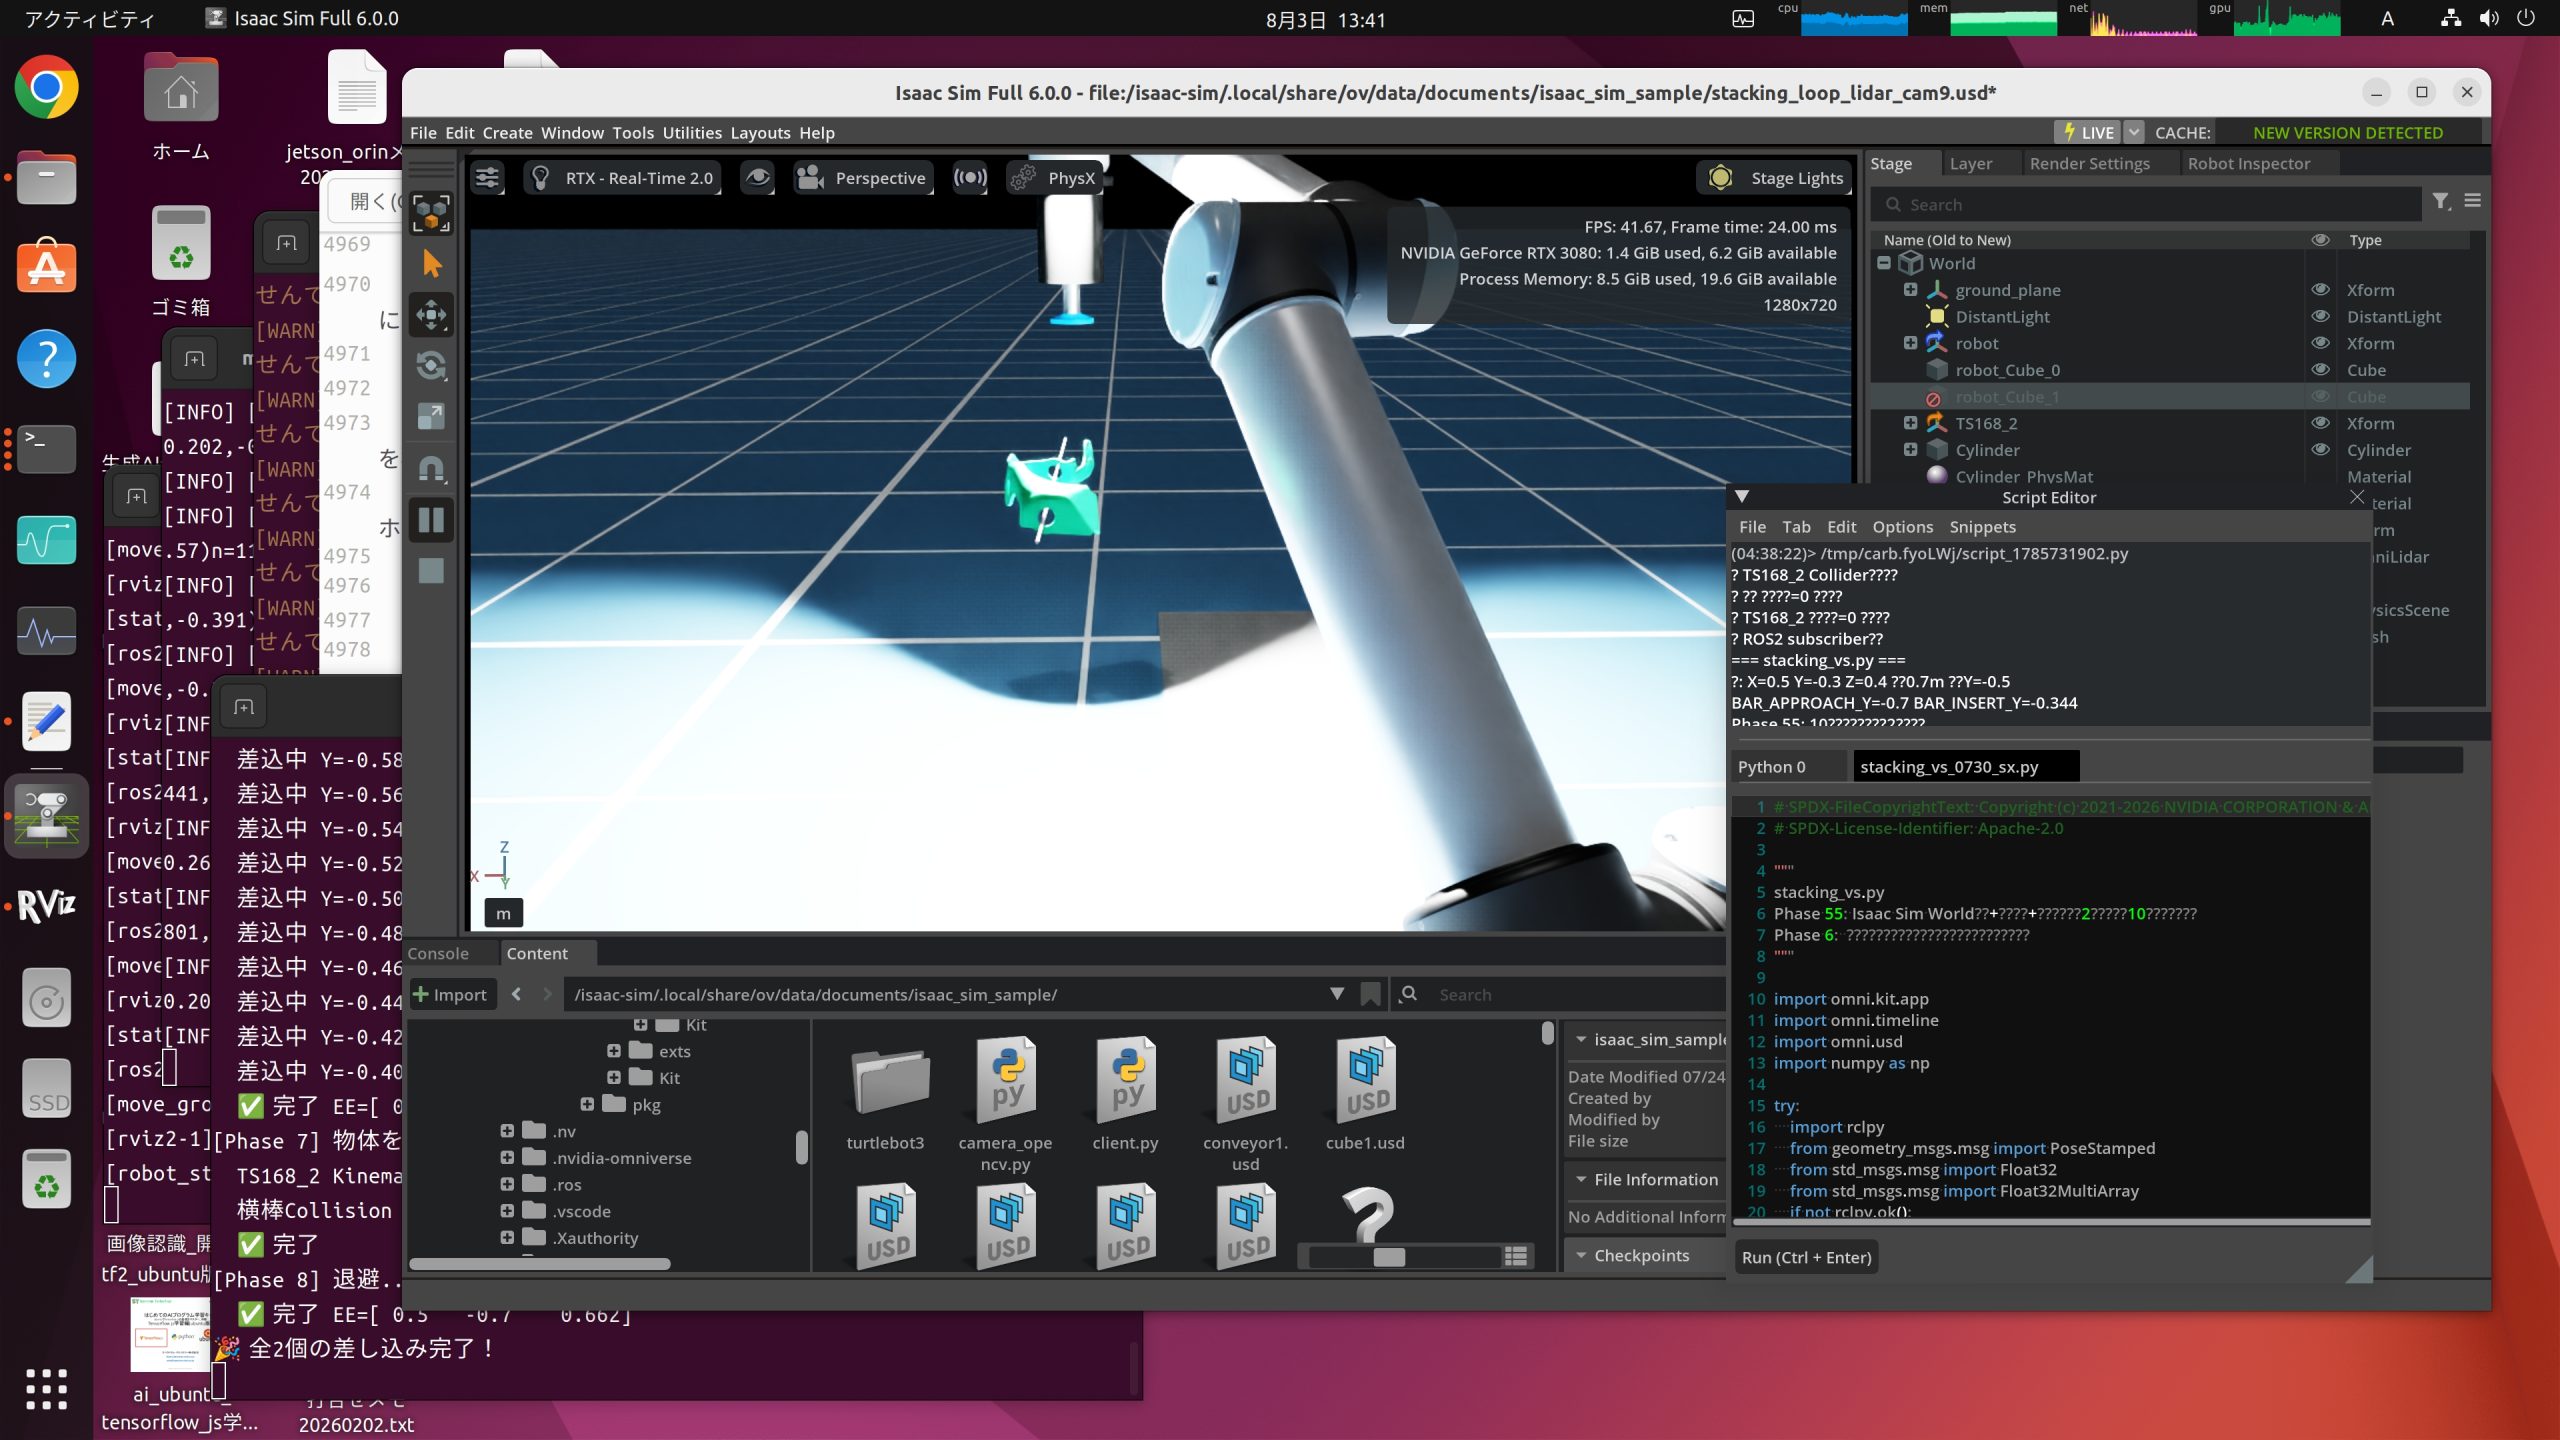Image resolution: width=2560 pixels, height=1440 pixels.
Task: Open the LIVE options dropdown arrow
Action: pyautogui.click(x=2133, y=132)
